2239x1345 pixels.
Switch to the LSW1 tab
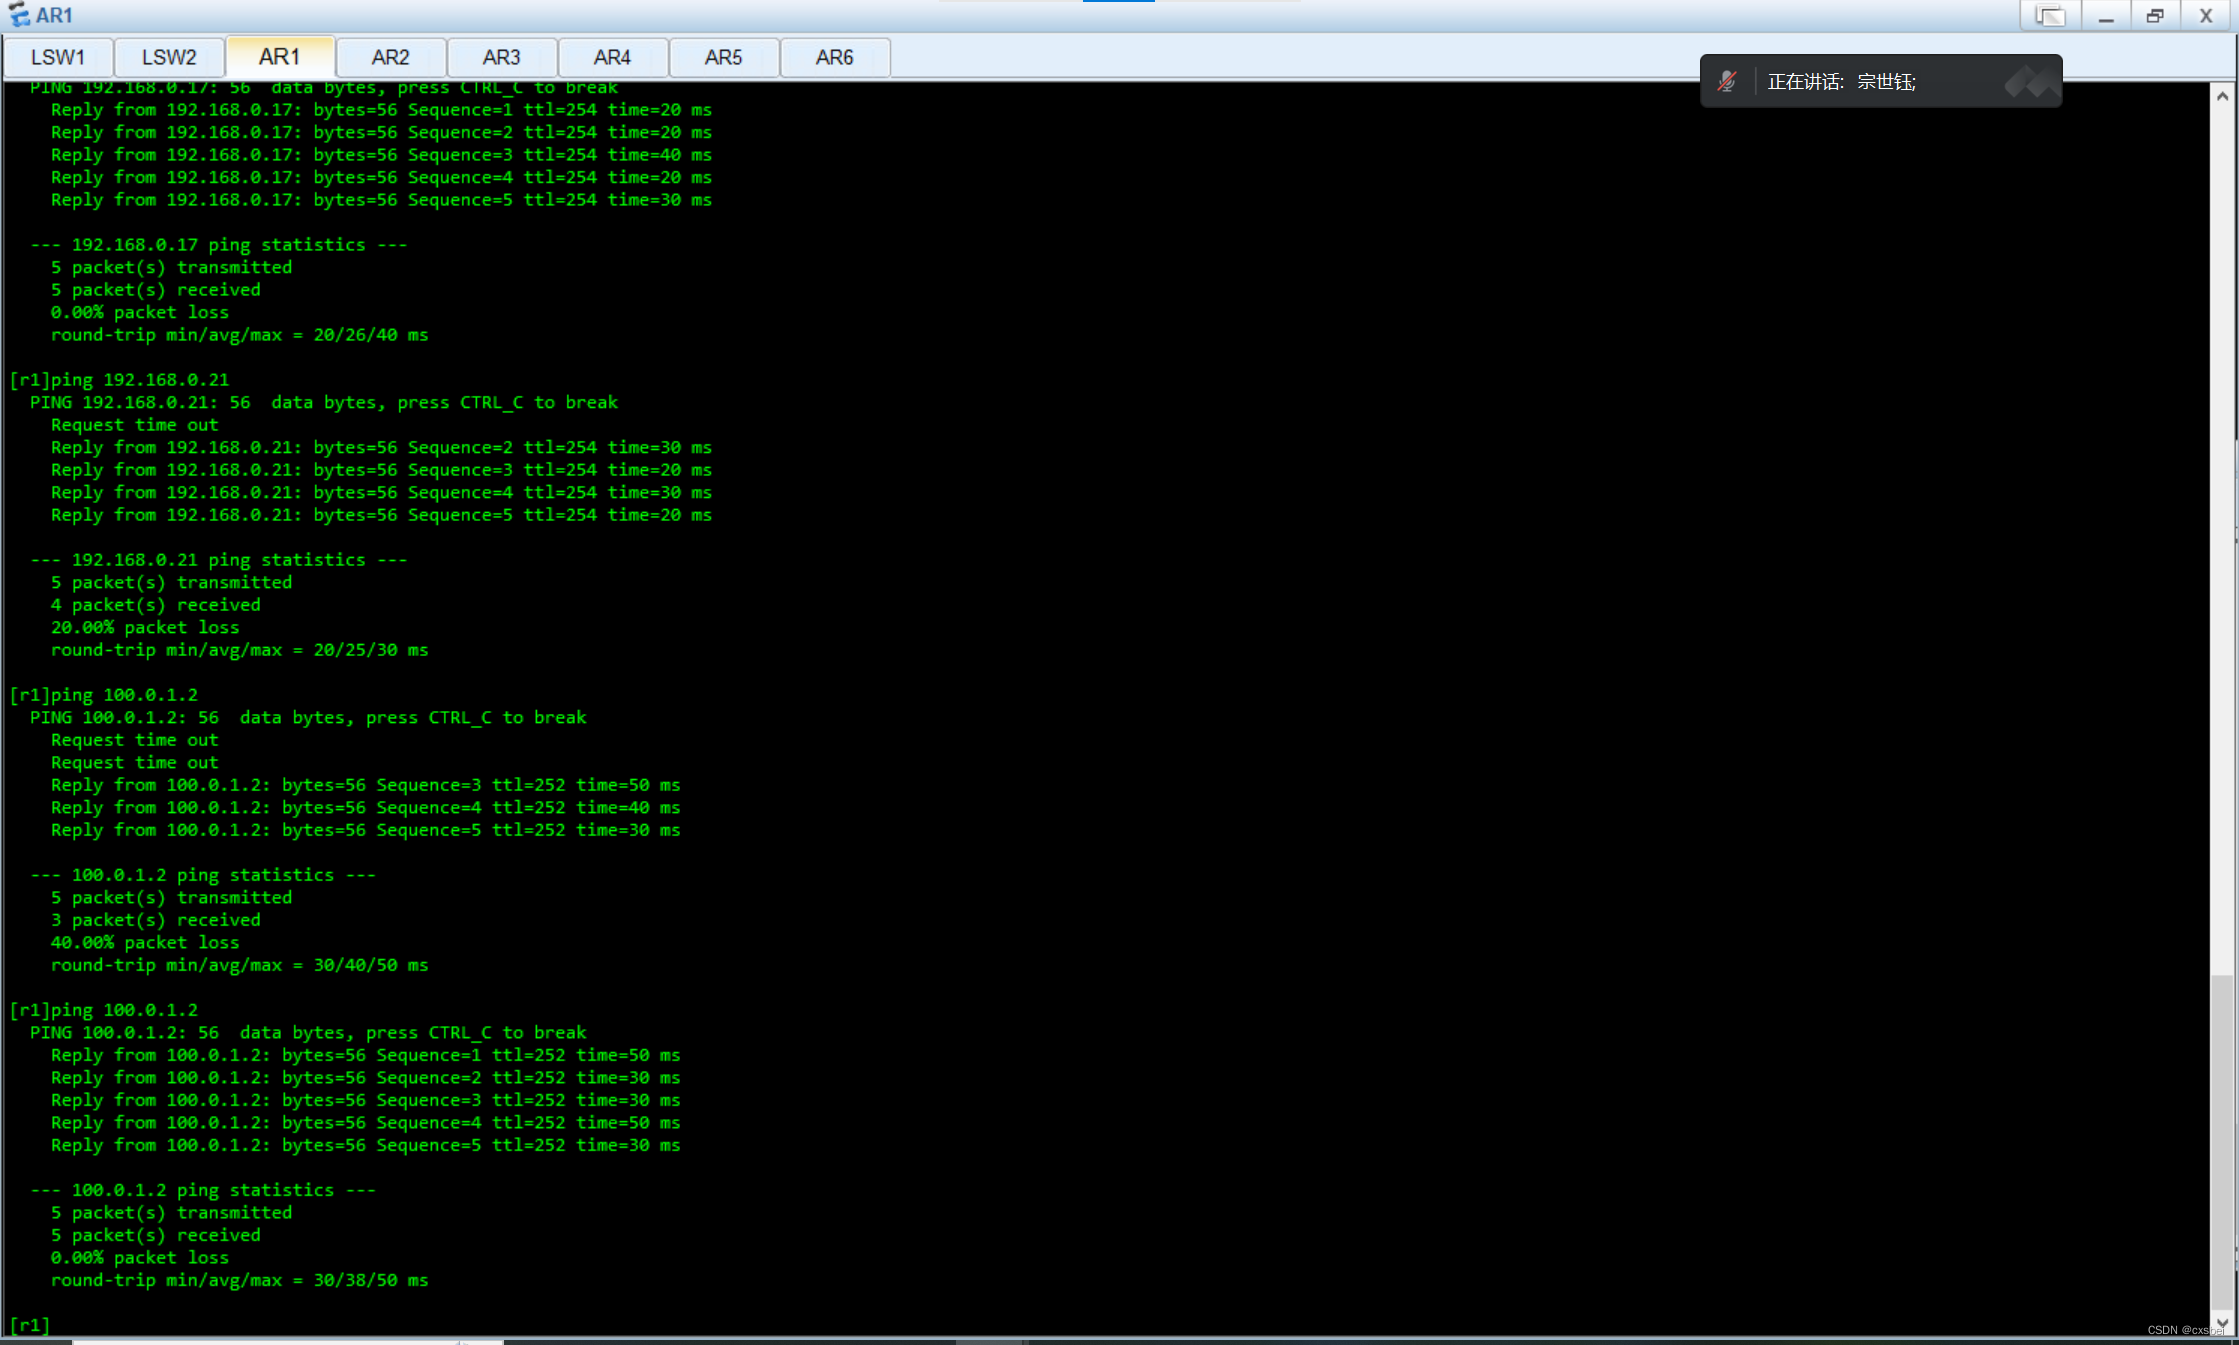[x=58, y=57]
